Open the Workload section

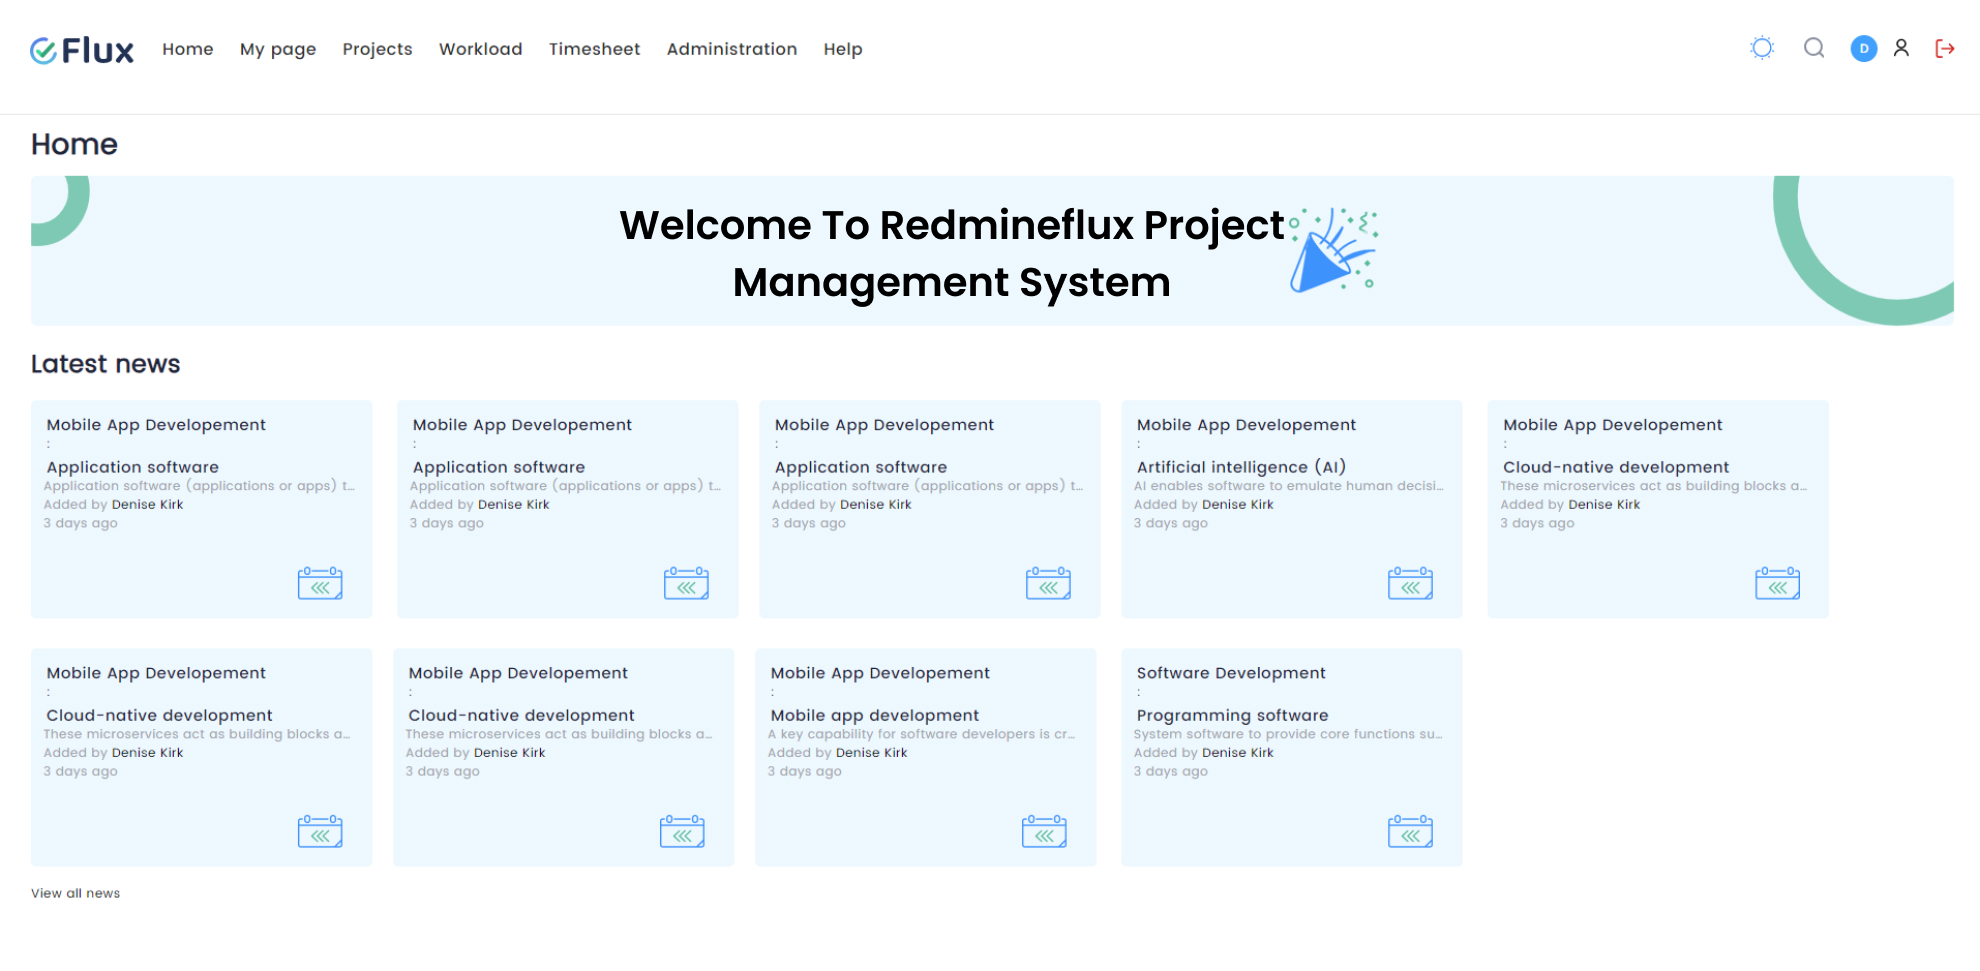pyautogui.click(x=480, y=49)
